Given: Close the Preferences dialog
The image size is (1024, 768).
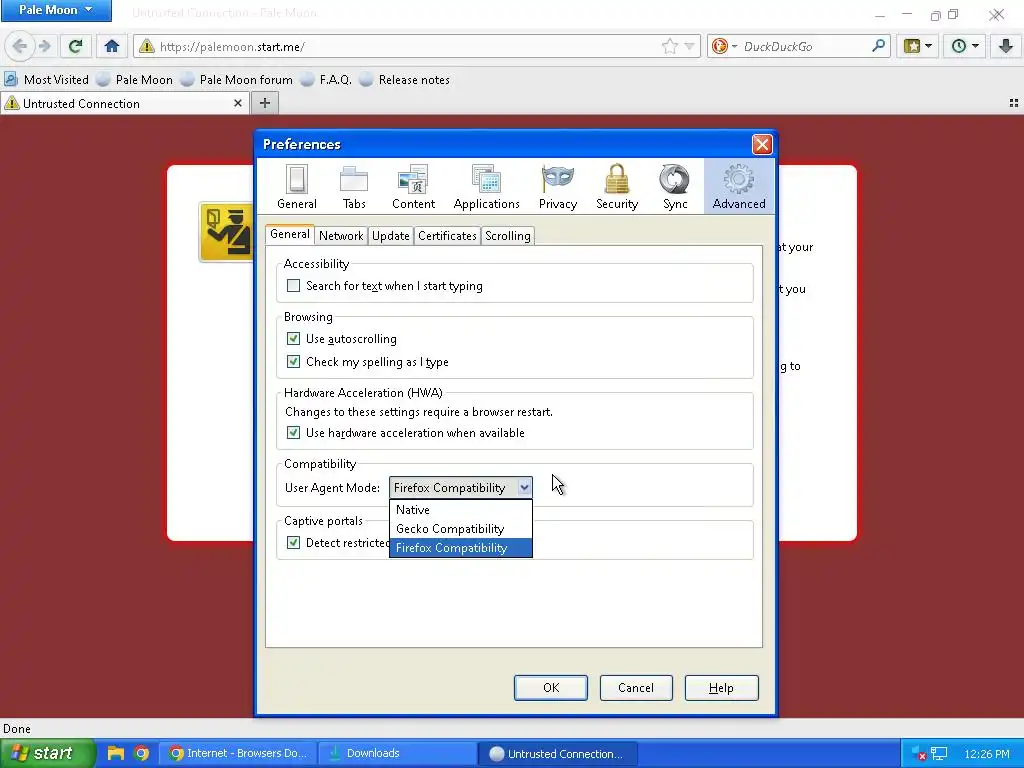Looking at the screenshot, I should pos(761,144).
